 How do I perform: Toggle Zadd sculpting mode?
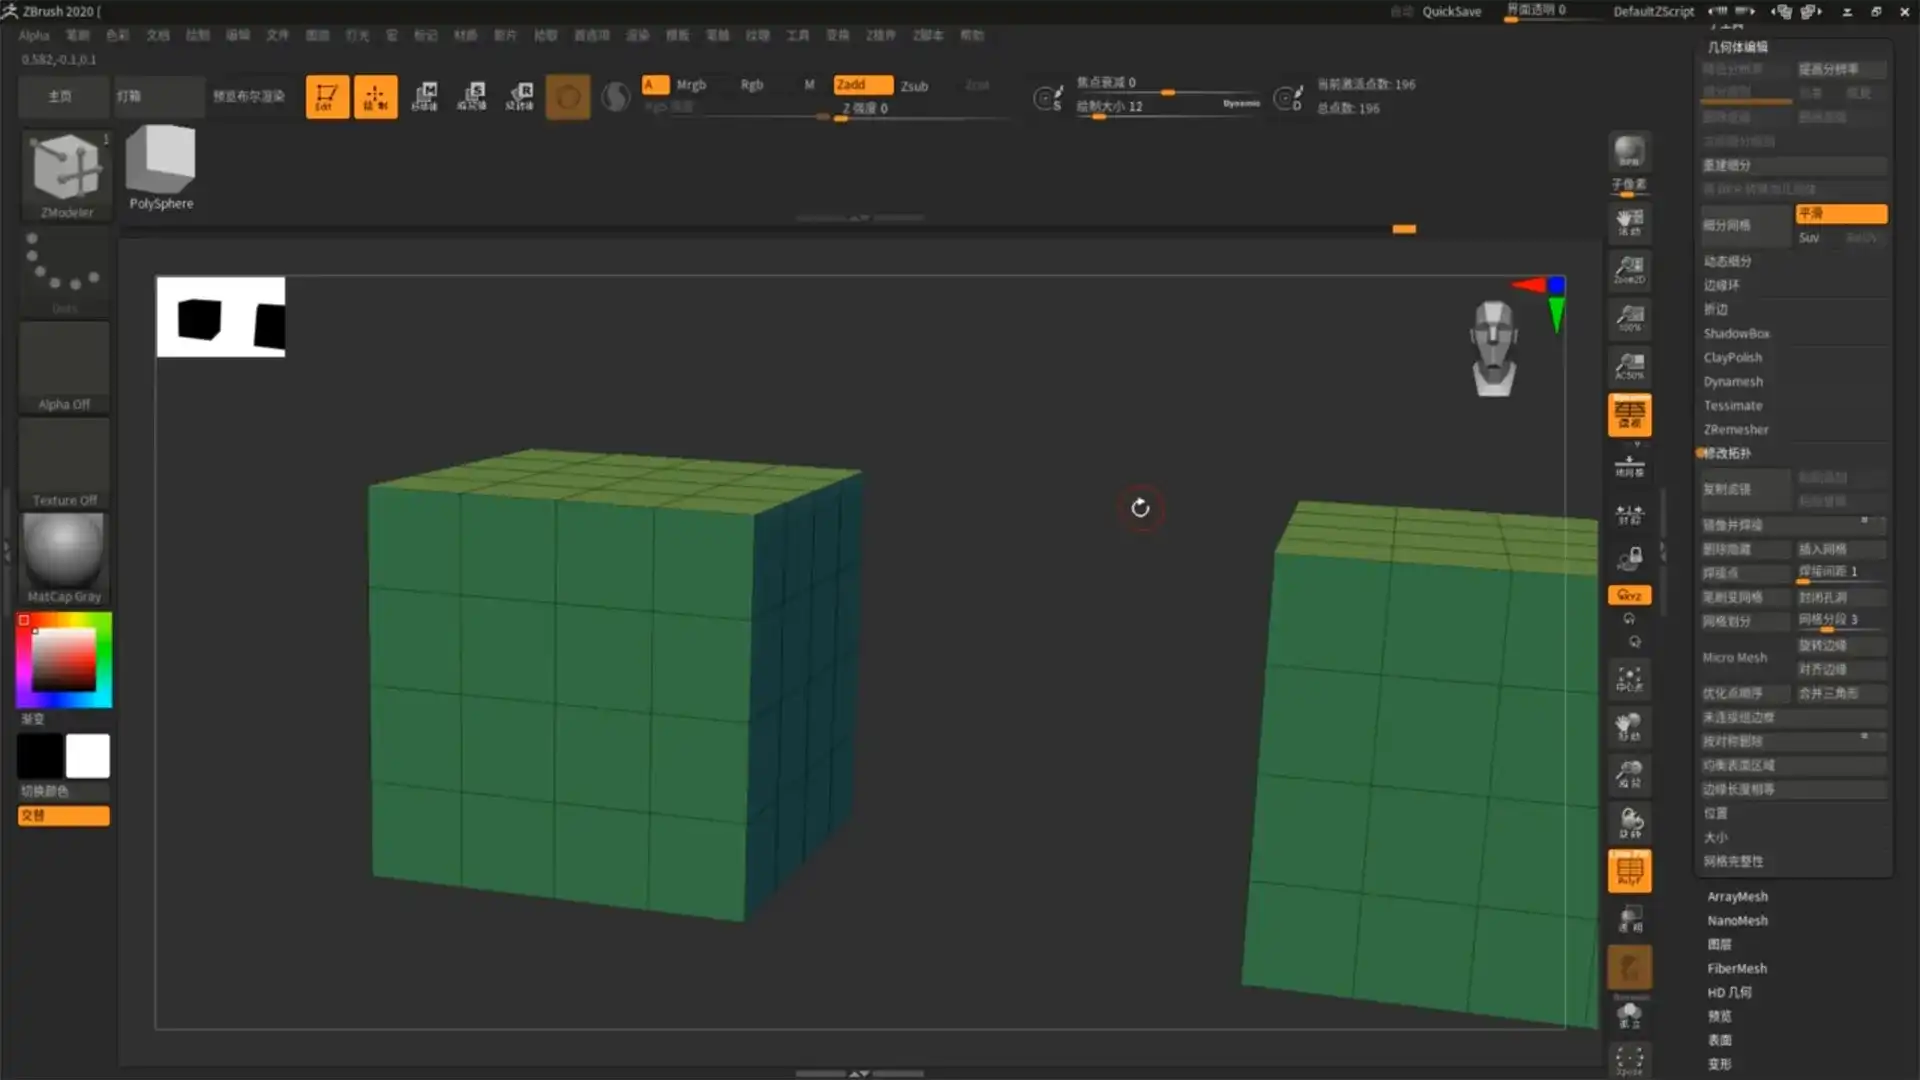coord(862,85)
